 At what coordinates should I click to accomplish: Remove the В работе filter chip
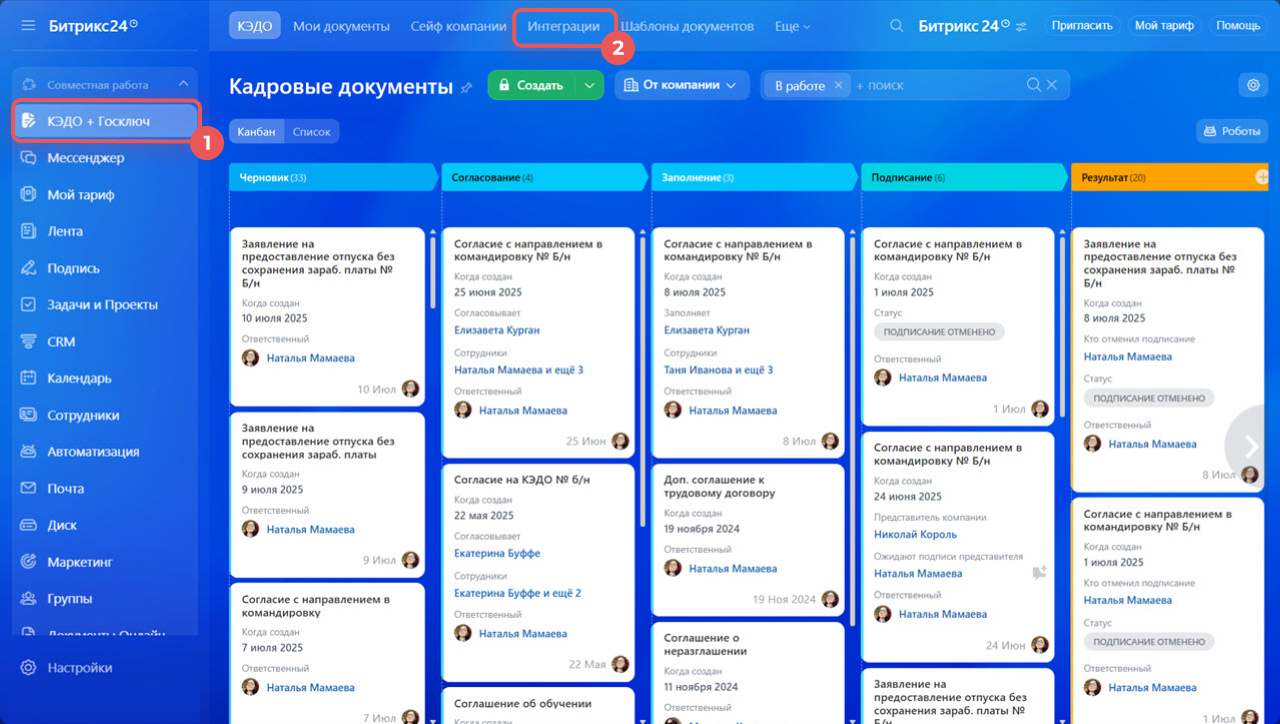[x=839, y=85]
